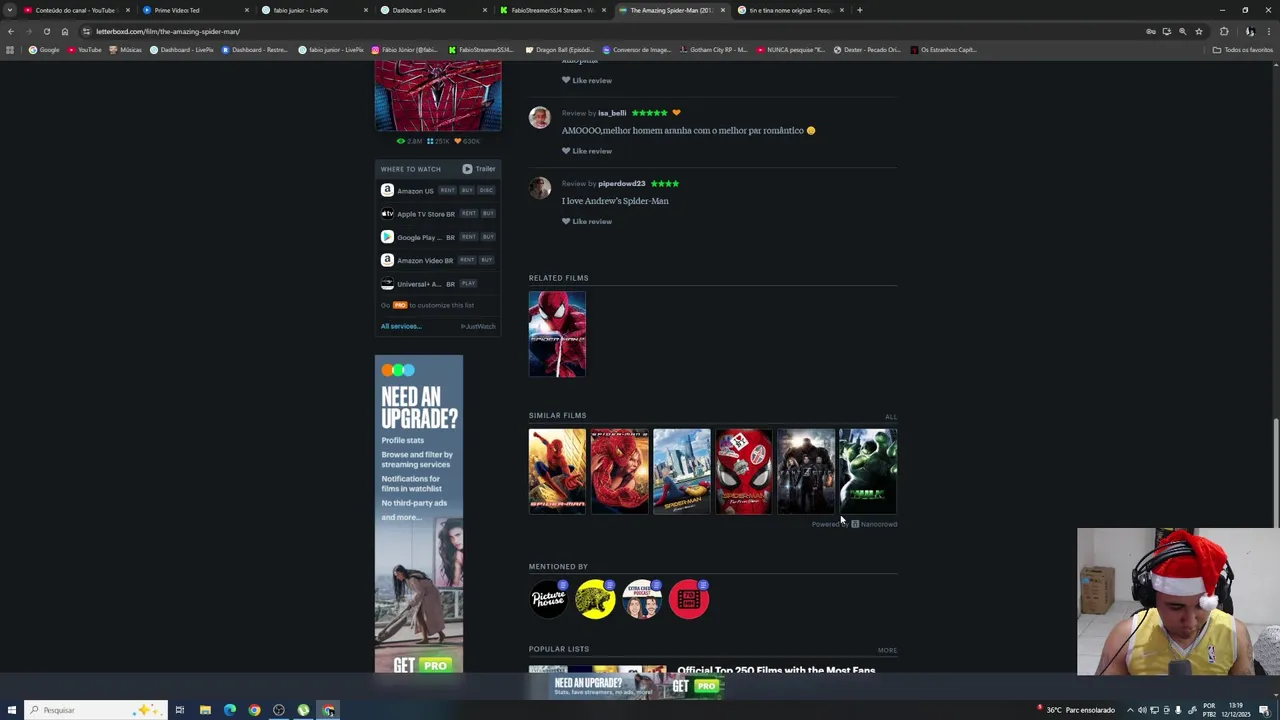Open the Picturehouse podcast mention icon

(x=548, y=599)
